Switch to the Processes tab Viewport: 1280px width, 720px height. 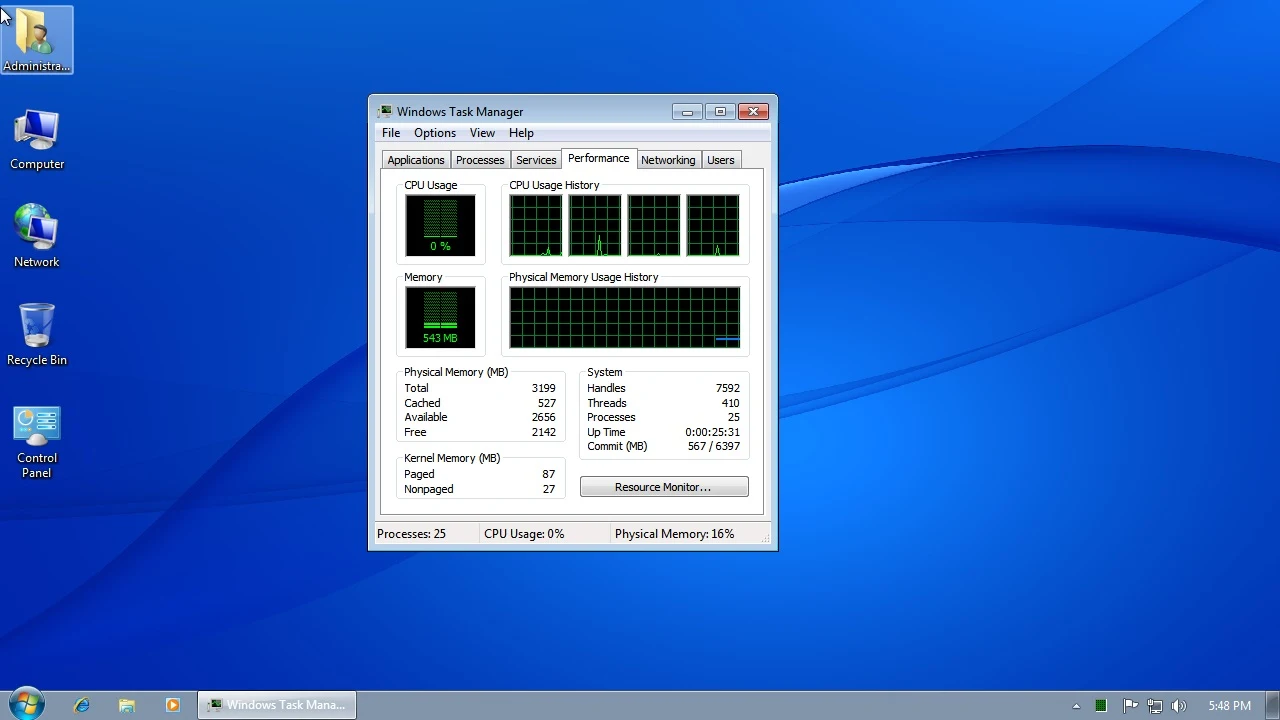(x=480, y=160)
